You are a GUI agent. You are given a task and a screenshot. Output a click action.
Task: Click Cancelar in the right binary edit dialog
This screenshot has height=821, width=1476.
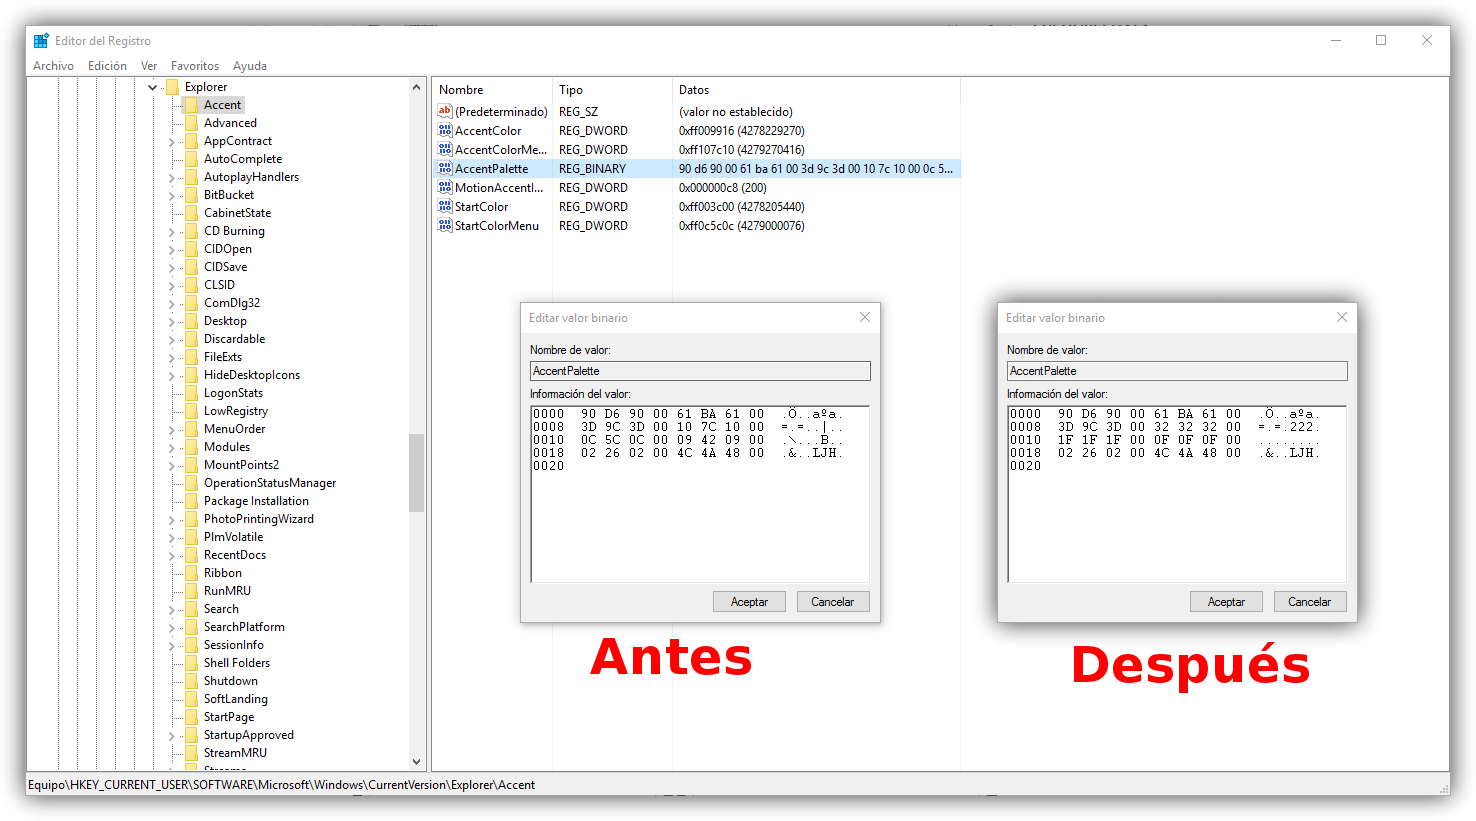click(x=1310, y=602)
